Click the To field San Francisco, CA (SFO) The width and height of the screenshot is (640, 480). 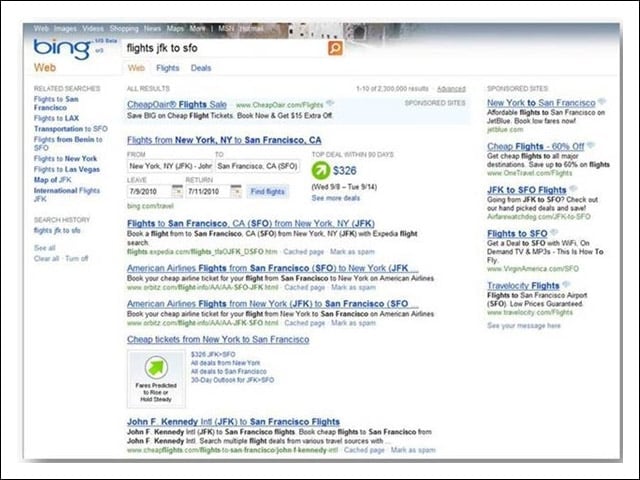(258, 166)
